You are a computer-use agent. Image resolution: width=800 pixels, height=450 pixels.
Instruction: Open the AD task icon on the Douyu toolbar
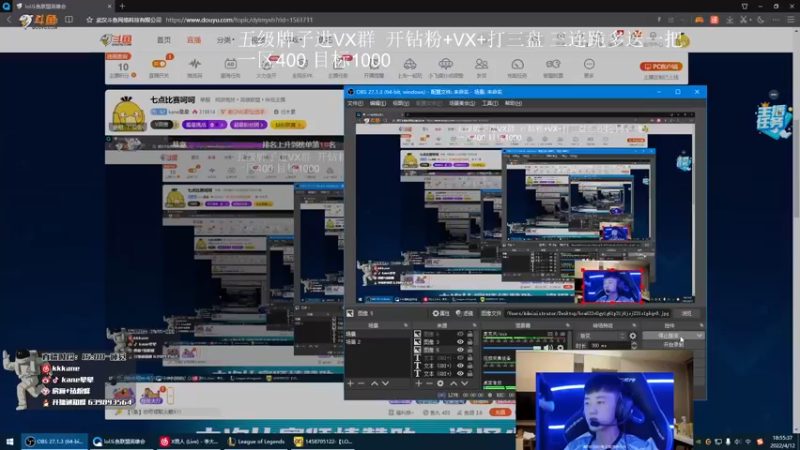coord(231,64)
